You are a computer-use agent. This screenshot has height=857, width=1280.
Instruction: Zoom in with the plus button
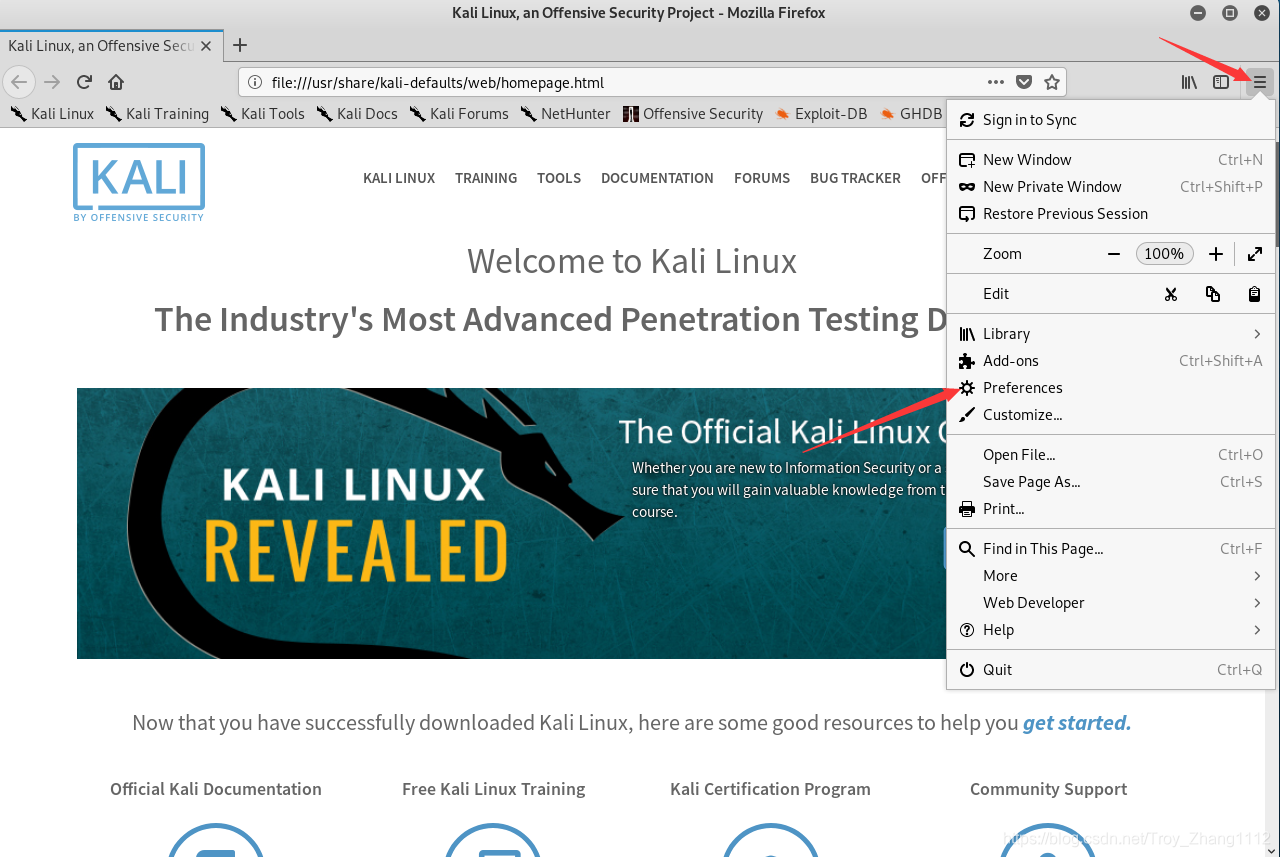pos(1216,254)
